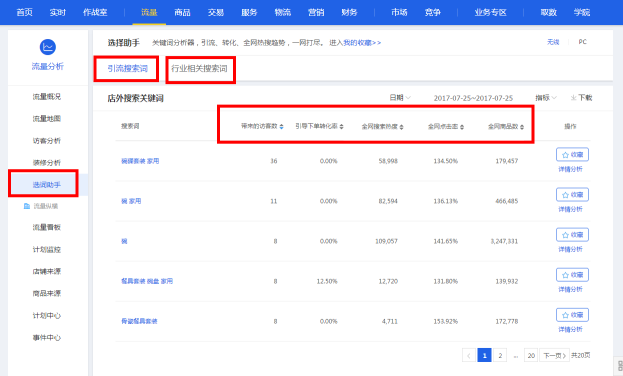Open 交易 in top navigation
The width and height of the screenshot is (623, 376).
tap(216, 12)
